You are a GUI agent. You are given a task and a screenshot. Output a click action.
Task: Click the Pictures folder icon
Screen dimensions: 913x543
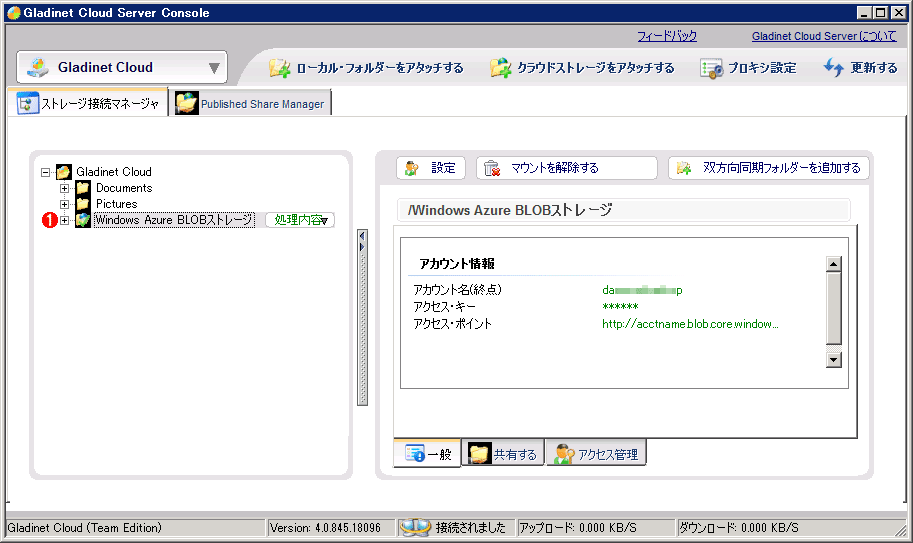tap(83, 204)
